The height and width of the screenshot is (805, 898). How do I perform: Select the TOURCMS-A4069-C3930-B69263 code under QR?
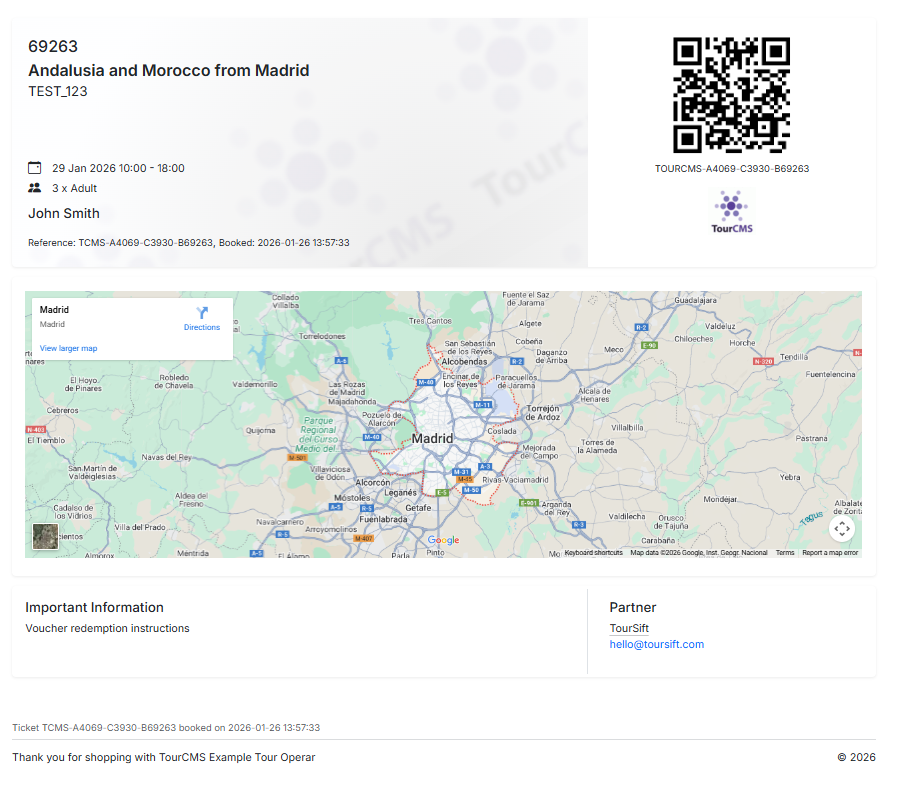(732, 169)
